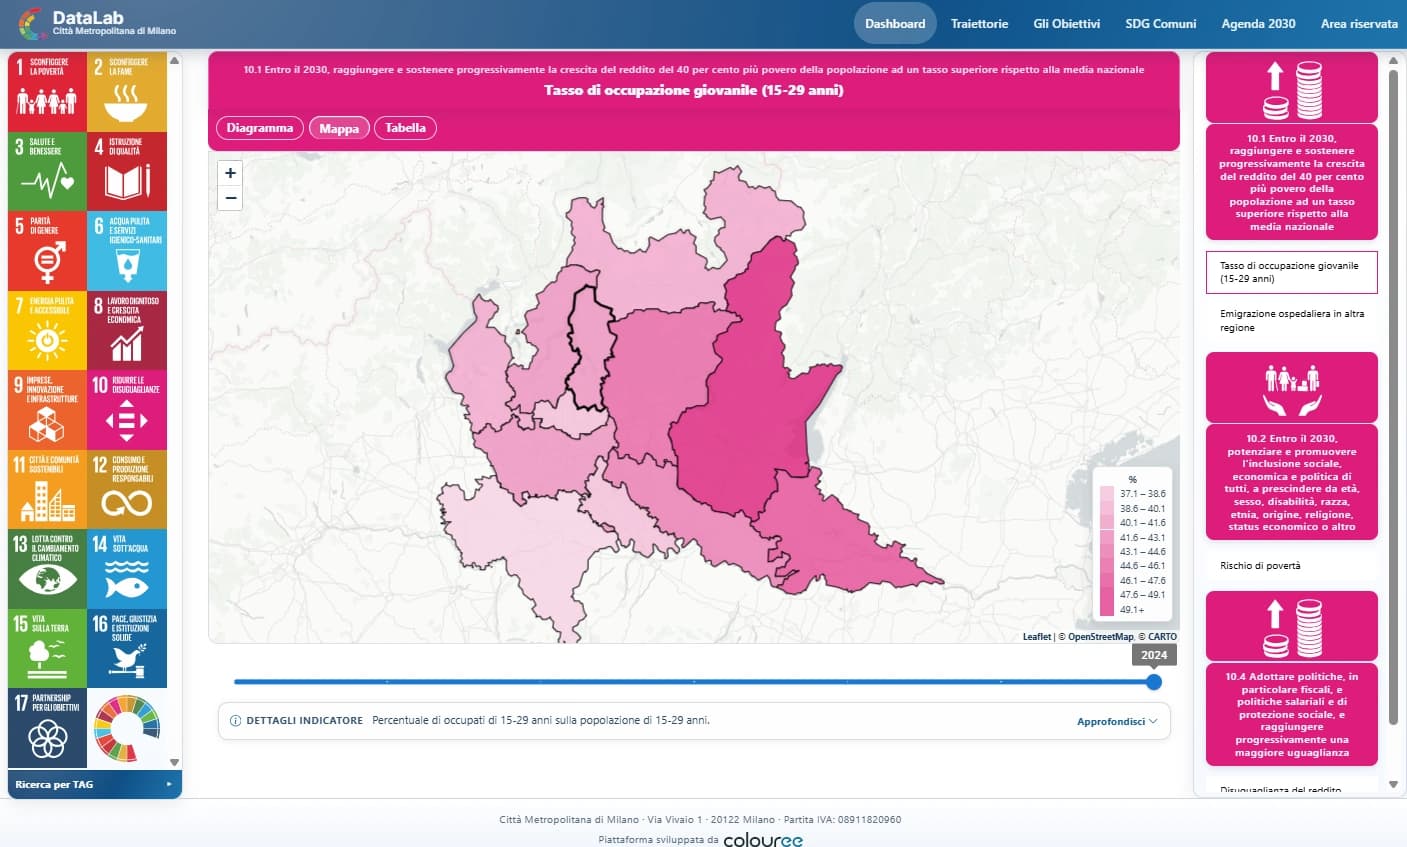
Task: Select SDG 12 Consumo e produzione responsabili
Action: [x=127, y=489]
